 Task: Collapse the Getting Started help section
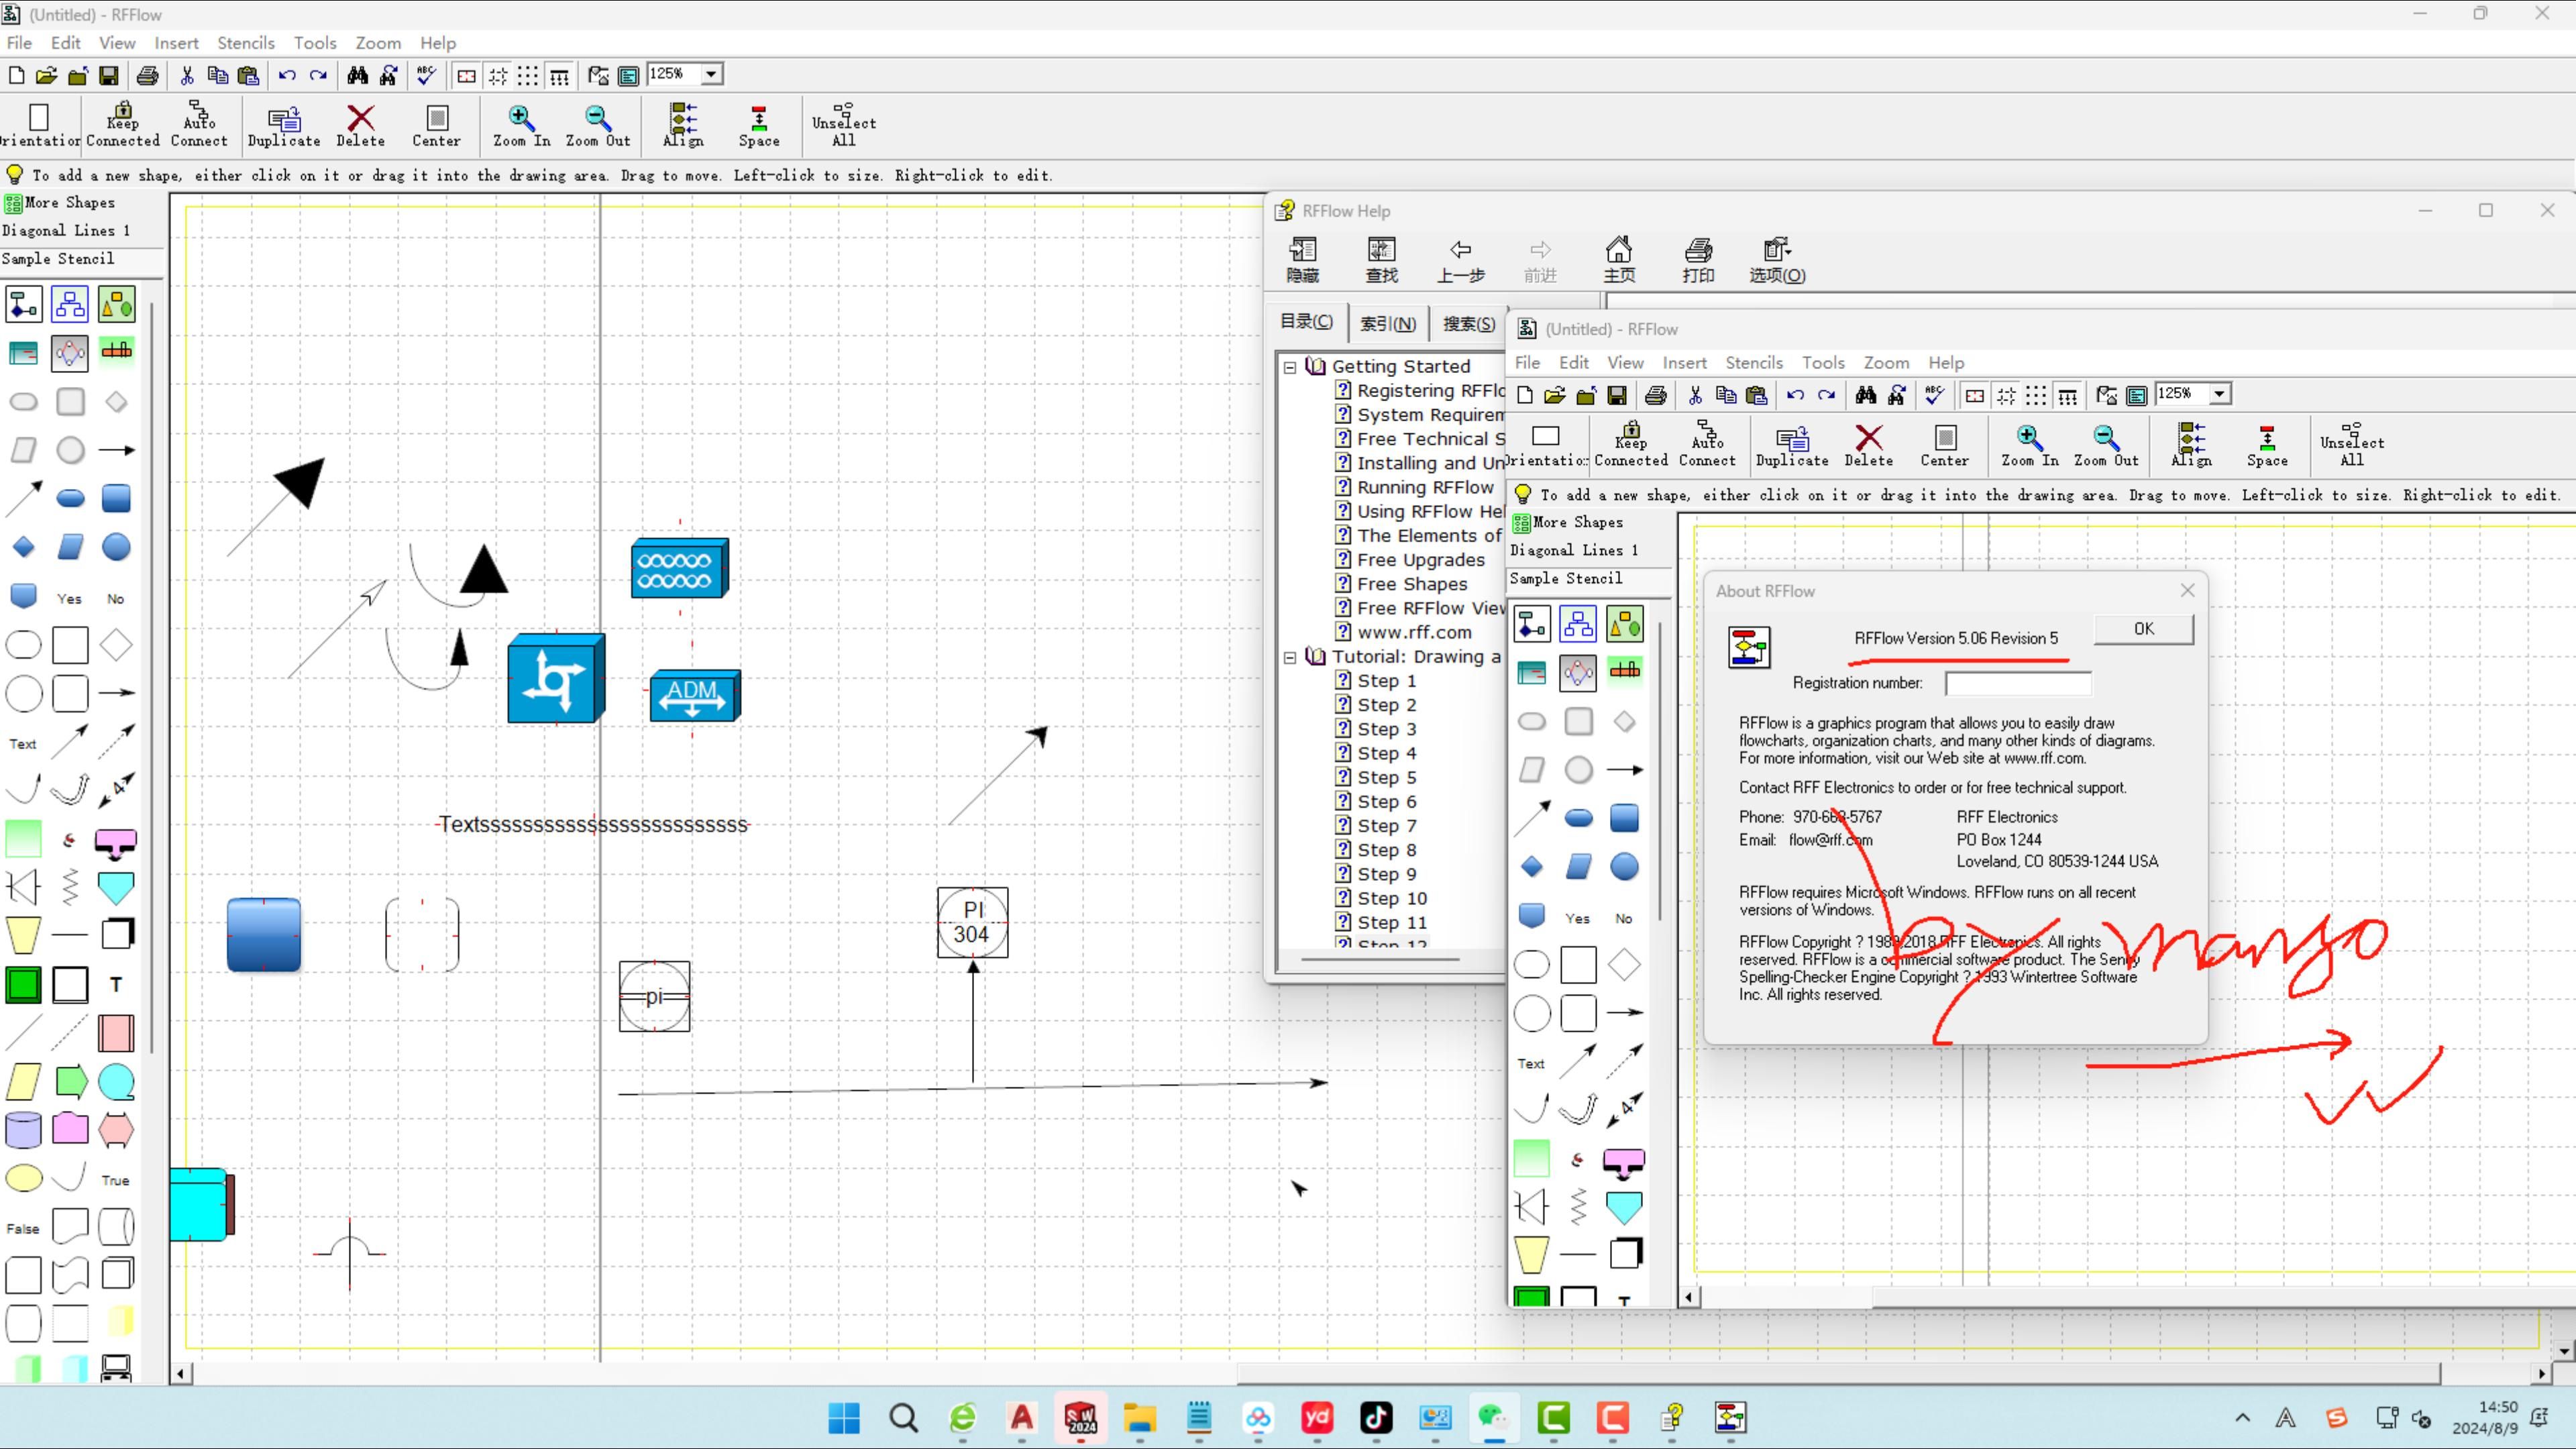(1290, 367)
